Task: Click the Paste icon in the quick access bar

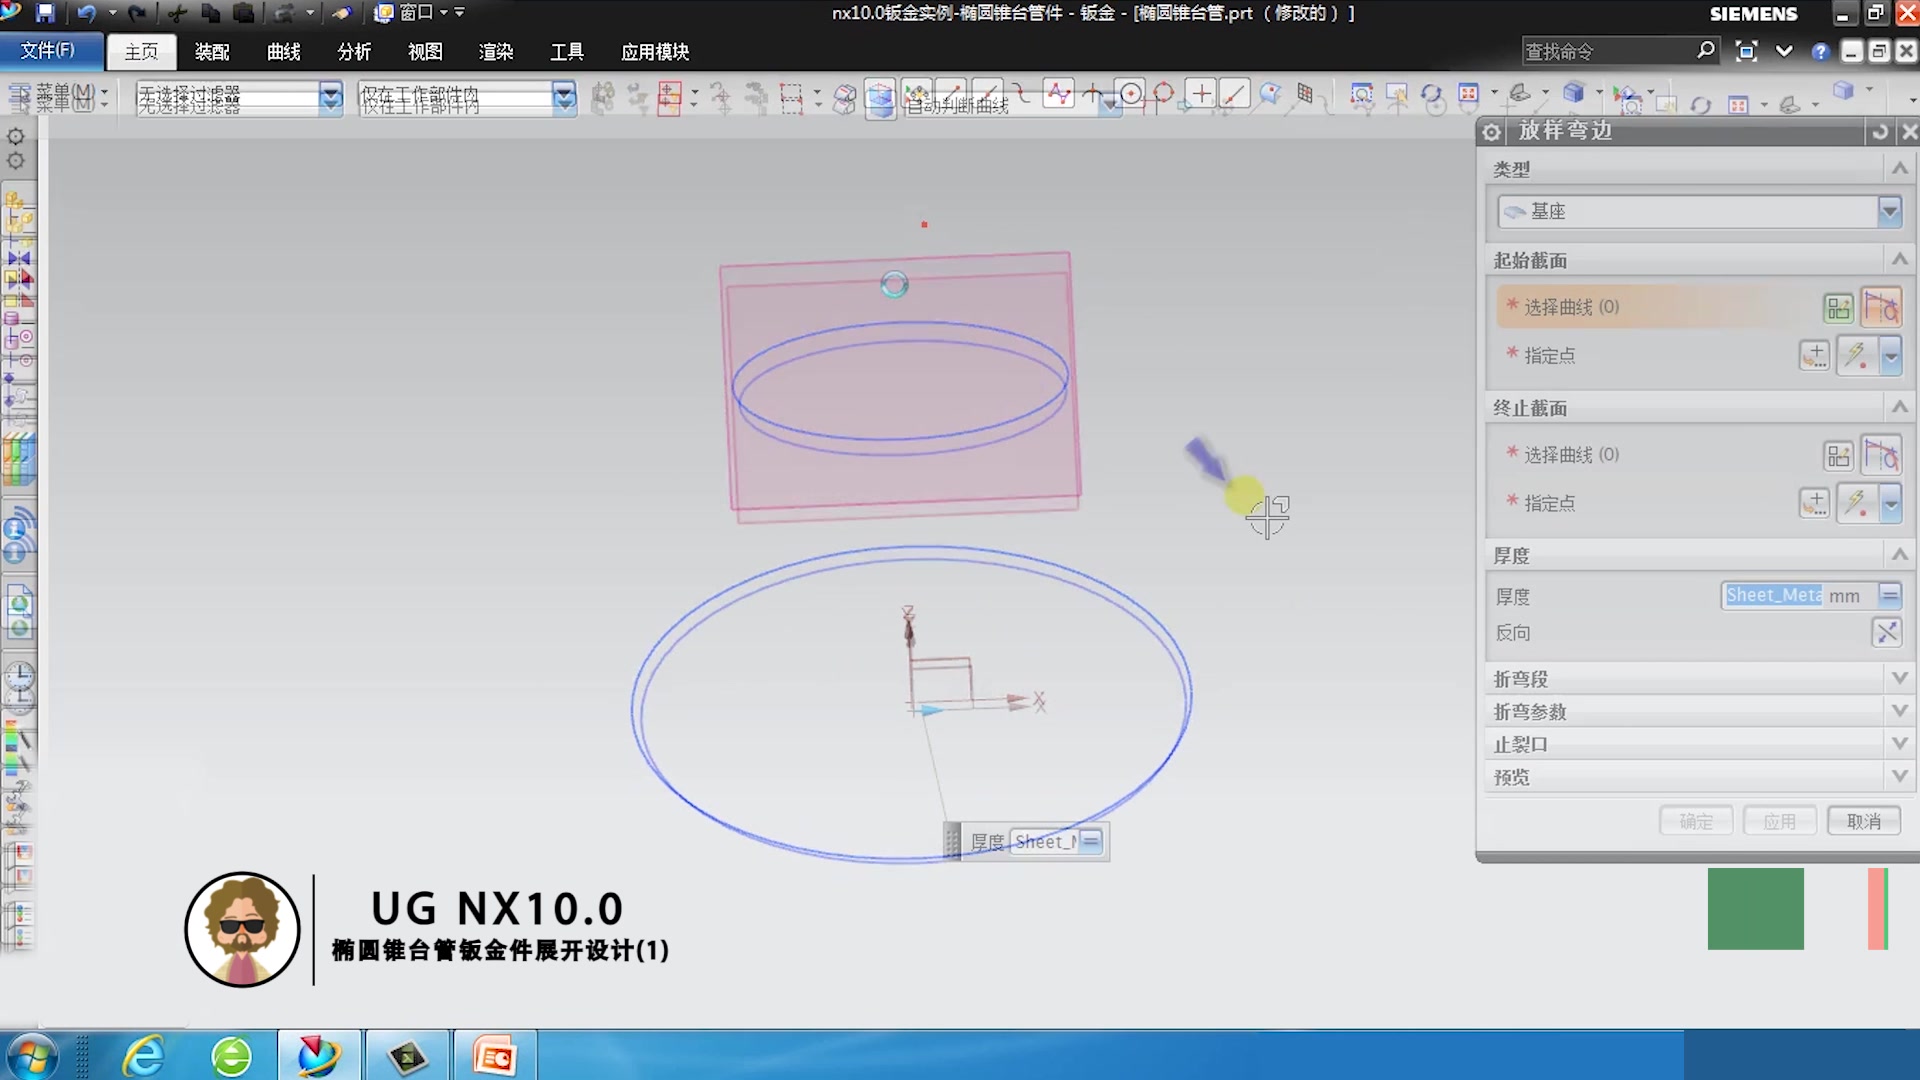Action: (244, 13)
